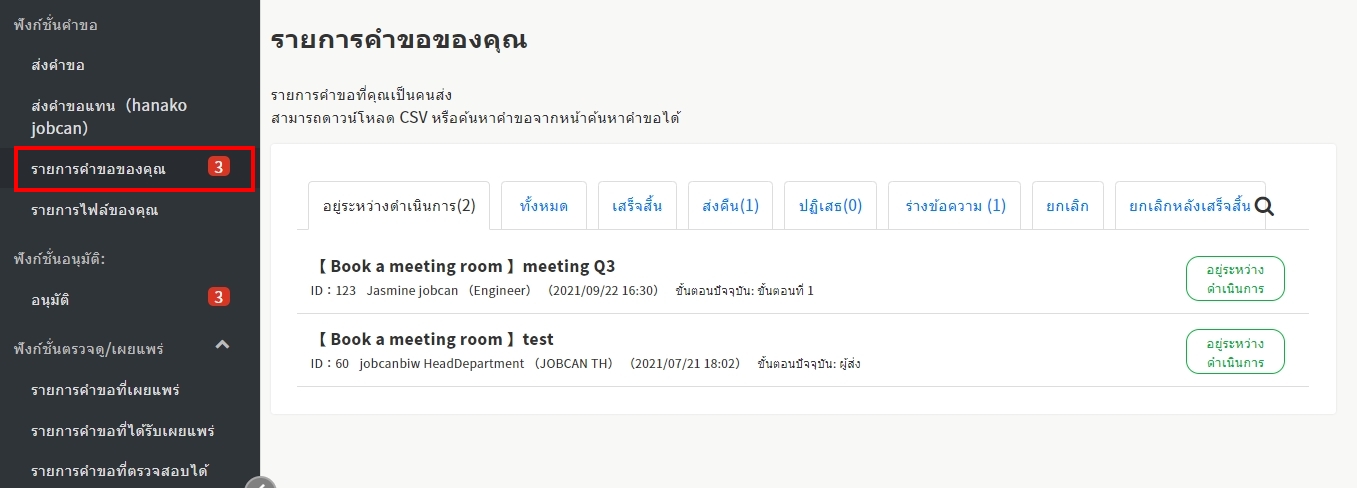1357x488 pixels.
Task: Select the ส่งคืน(1) tab
Action: [730, 206]
